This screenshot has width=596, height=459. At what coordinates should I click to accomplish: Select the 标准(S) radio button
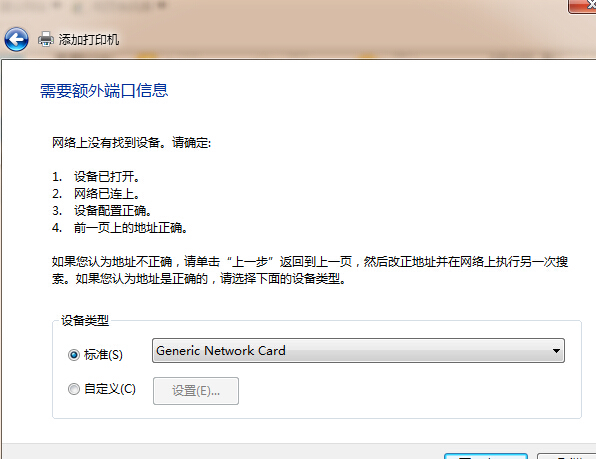tap(74, 355)
